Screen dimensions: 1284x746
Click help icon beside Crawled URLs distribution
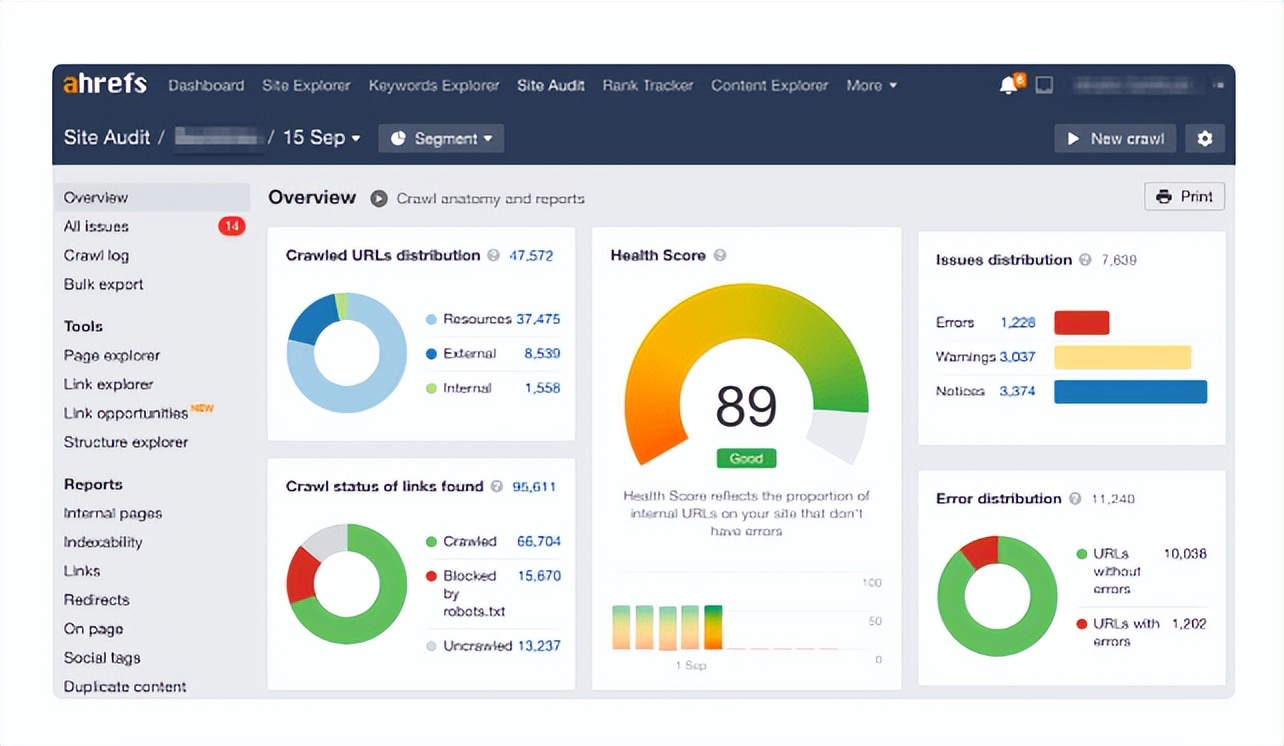(x=493, y=256)
